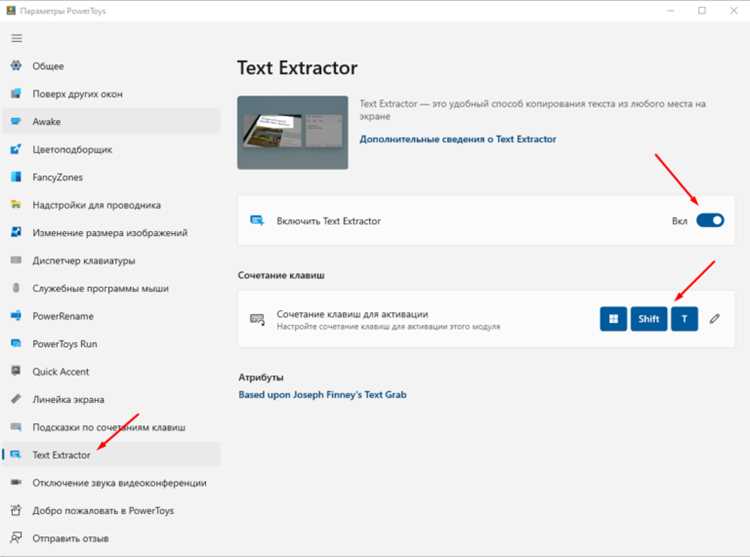750x557 pixels.
Task: Click the Цветоподборщик icon
Action: (16, 149)
